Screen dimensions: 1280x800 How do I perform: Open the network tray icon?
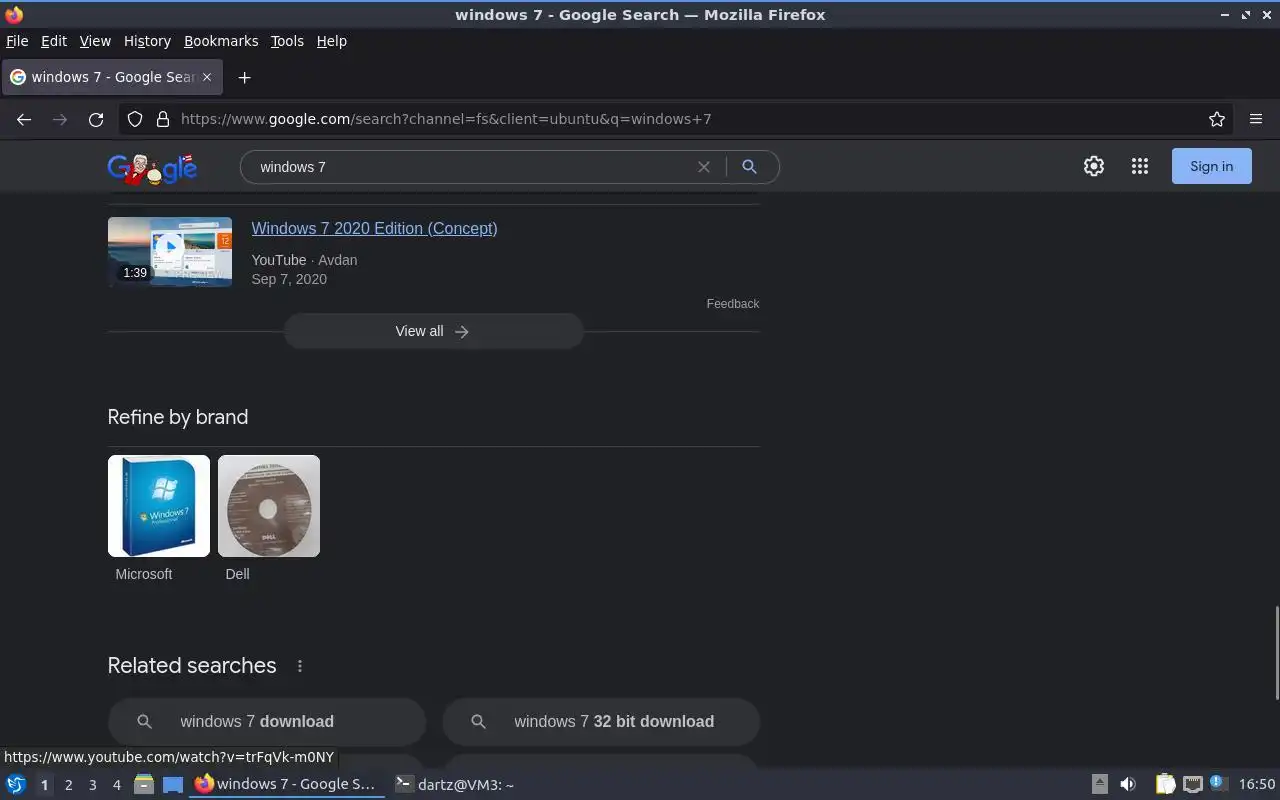(x=1192, y=785)
